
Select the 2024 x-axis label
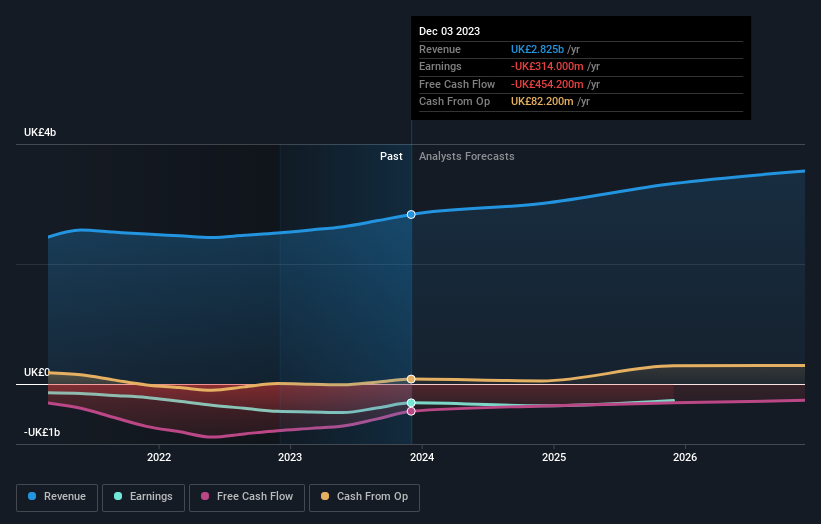pyautogui.click(x=422, y=457)
